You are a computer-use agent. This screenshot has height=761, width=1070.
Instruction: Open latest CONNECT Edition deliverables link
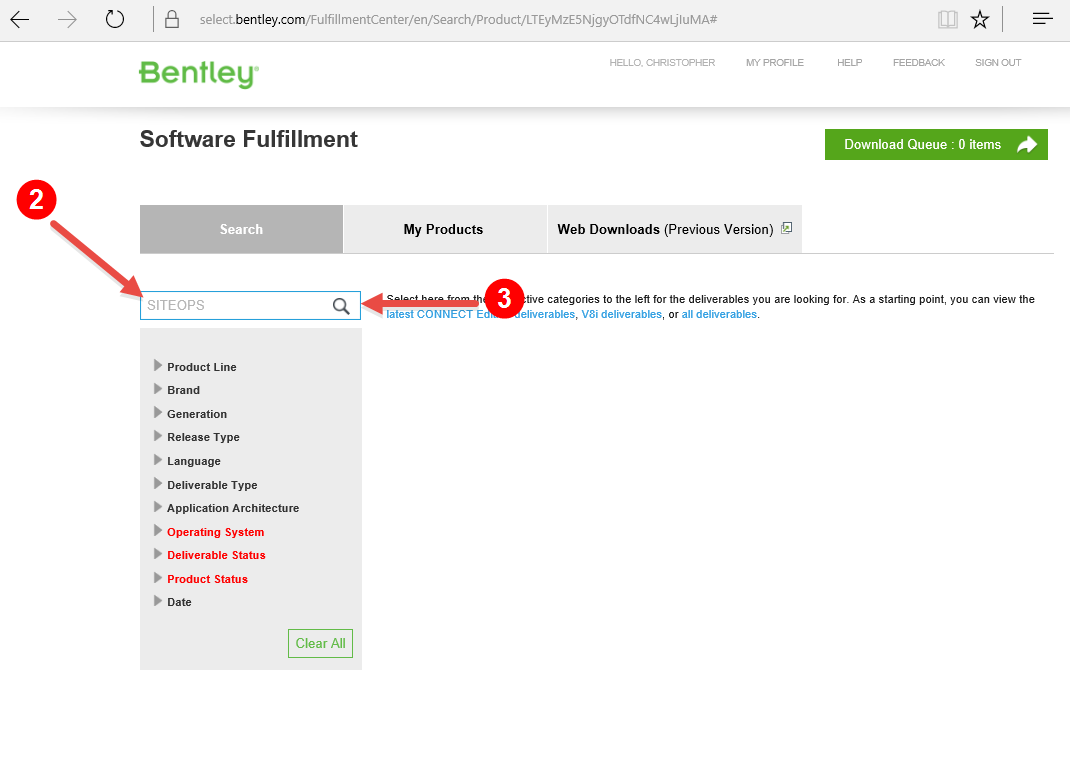pyautogui.click(x=480, y=314)
